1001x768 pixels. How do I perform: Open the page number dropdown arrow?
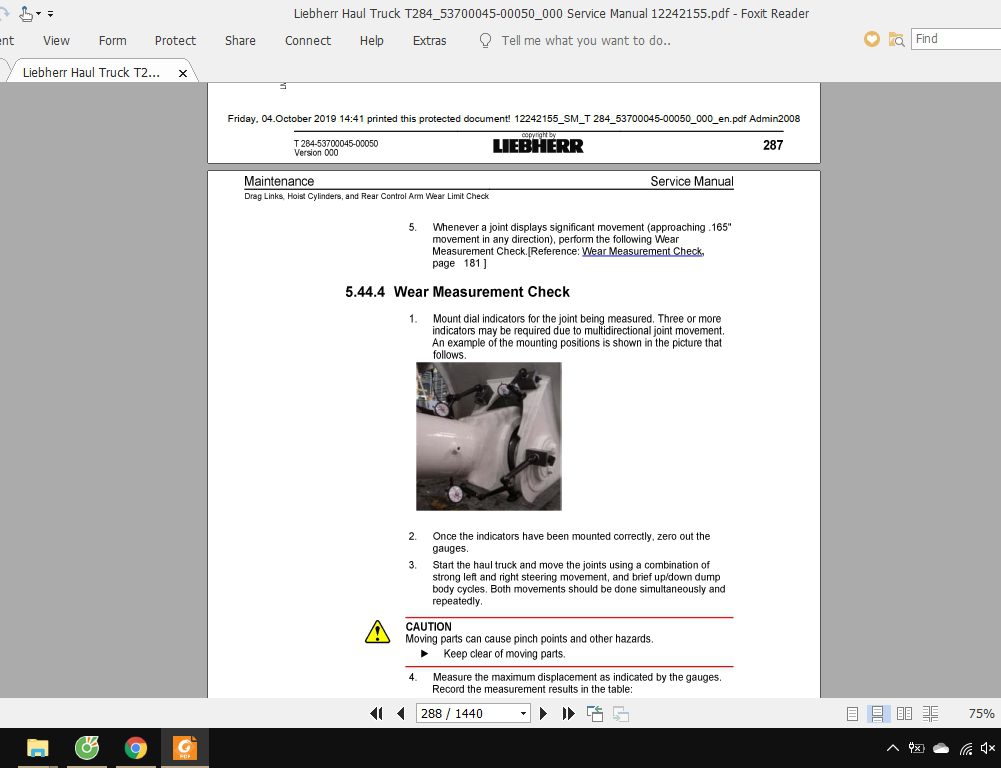coord(523,714)
